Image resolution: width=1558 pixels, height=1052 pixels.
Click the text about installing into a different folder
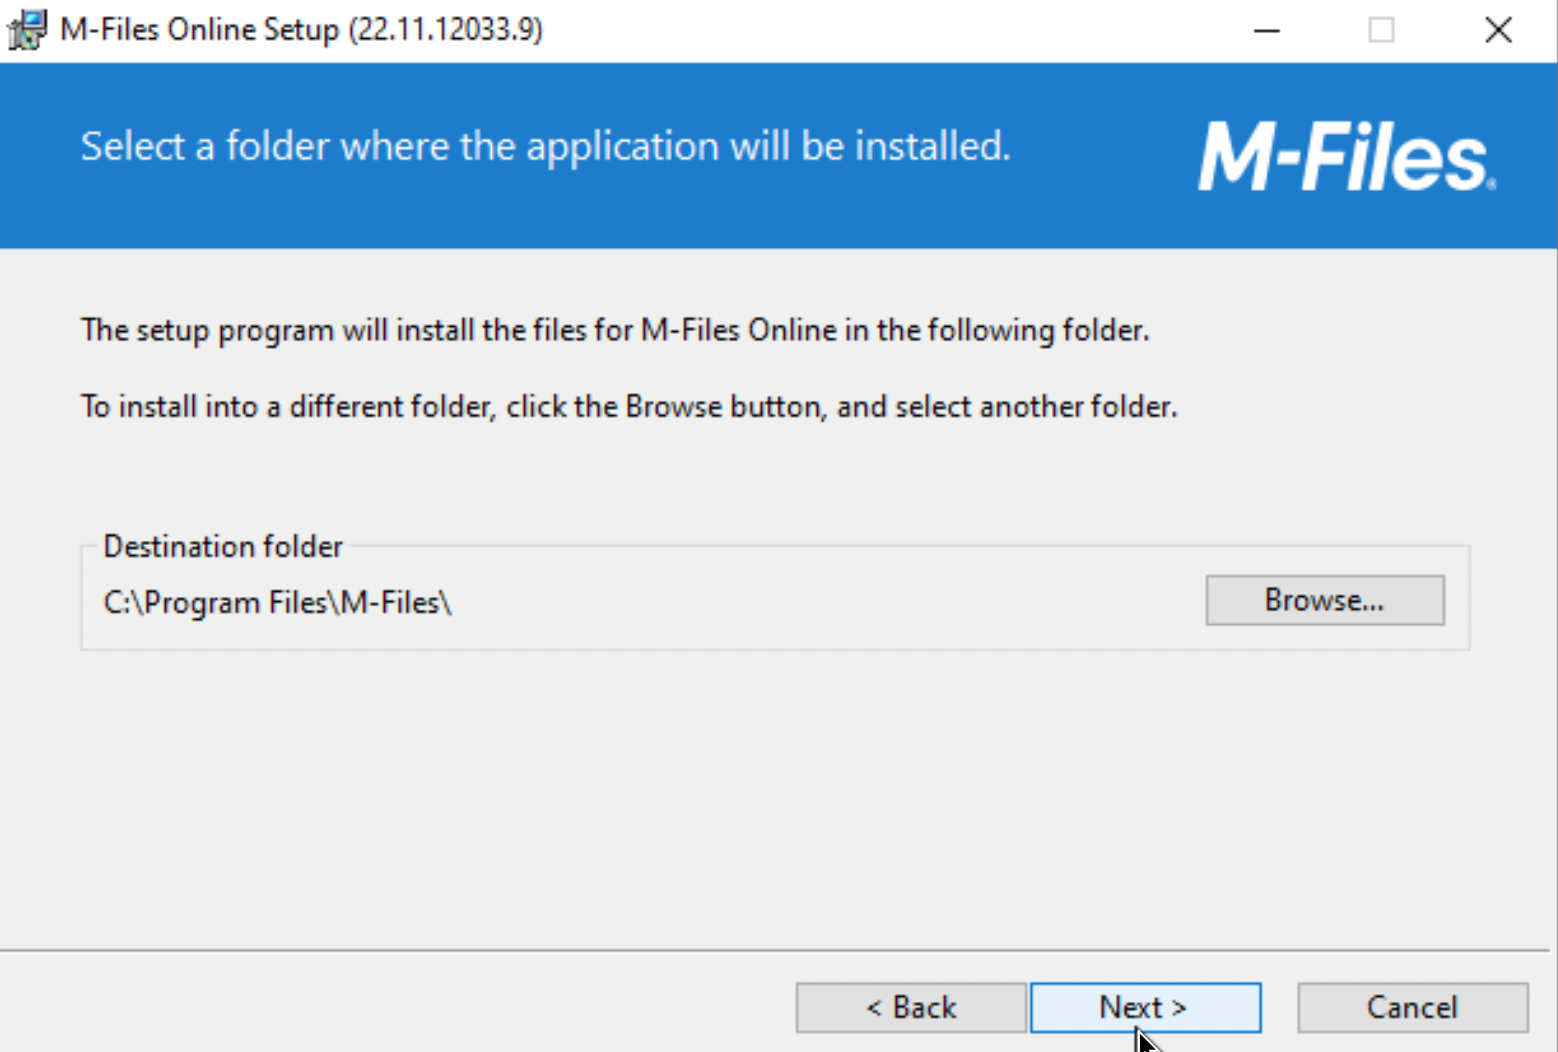[629, 407]
